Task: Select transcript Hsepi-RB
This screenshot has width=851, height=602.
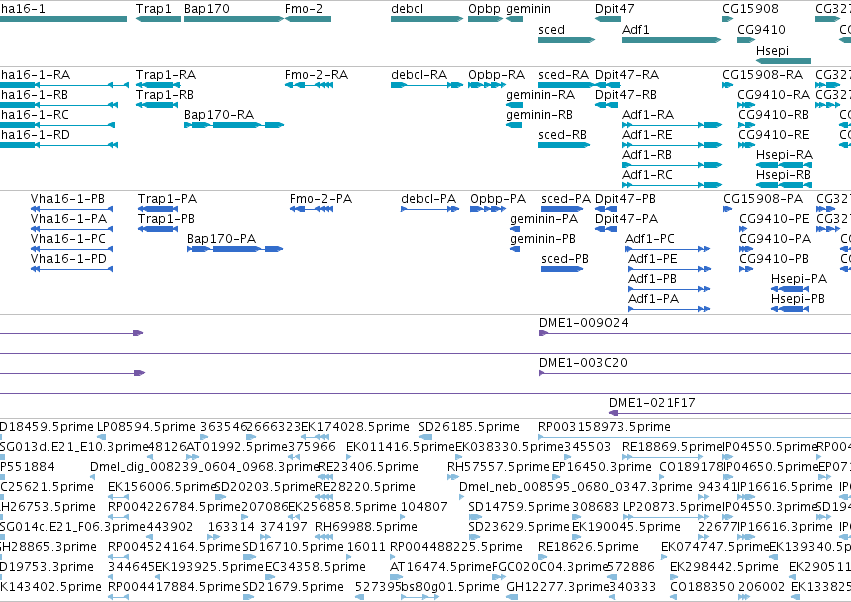Action: point(784,185)
